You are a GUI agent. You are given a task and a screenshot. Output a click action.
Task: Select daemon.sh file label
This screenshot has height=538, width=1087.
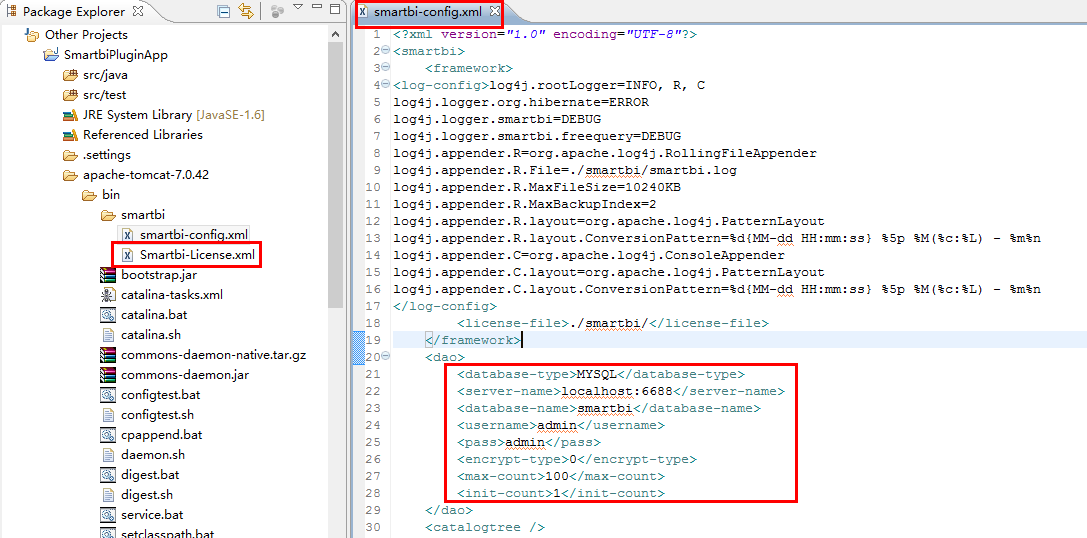pos(153,456)
